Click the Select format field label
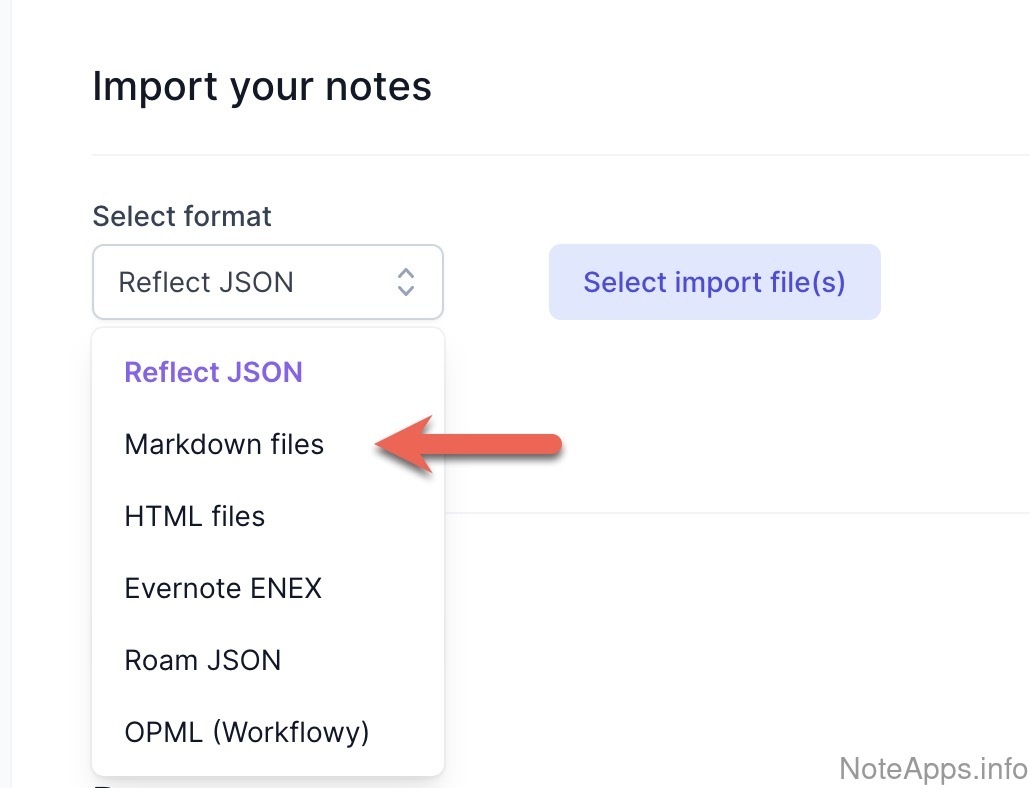The image size is (1030, 788). (x=182, y=216)
